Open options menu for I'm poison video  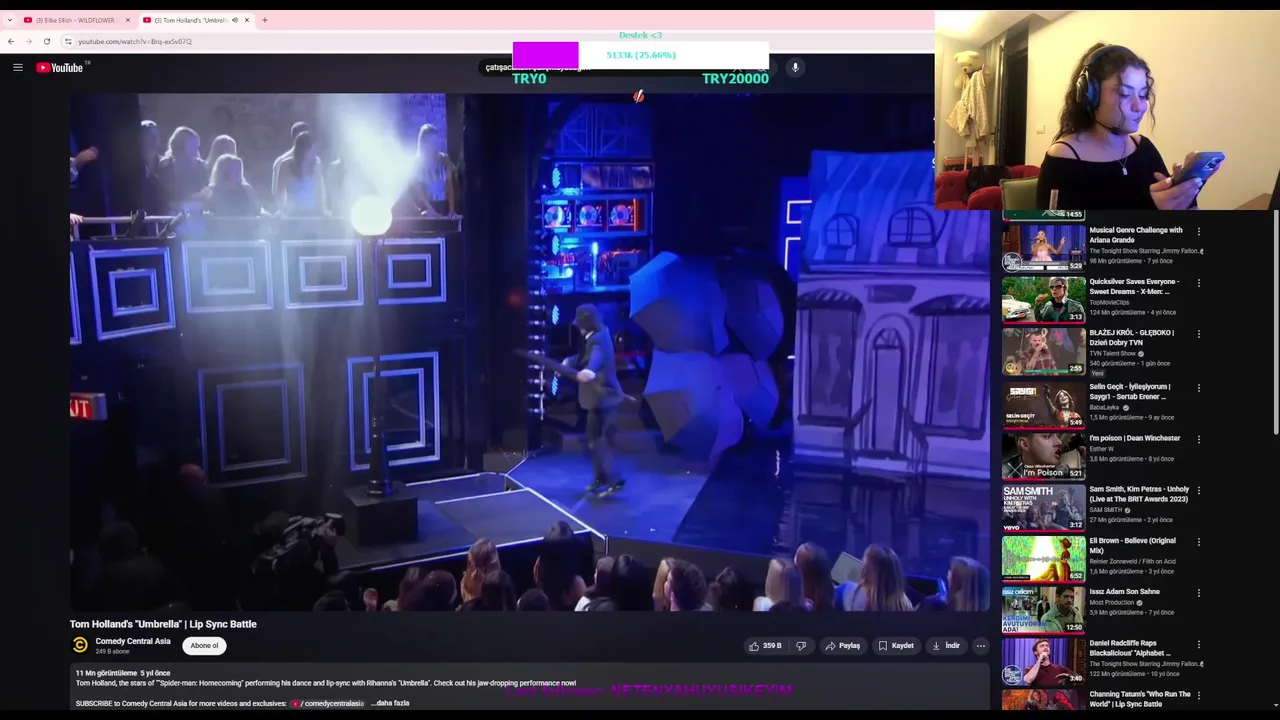[x=1199, y=439]
